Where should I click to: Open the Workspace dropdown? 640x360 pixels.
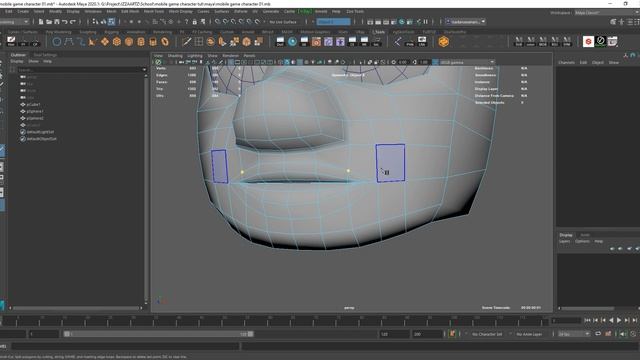pos(607,13)
